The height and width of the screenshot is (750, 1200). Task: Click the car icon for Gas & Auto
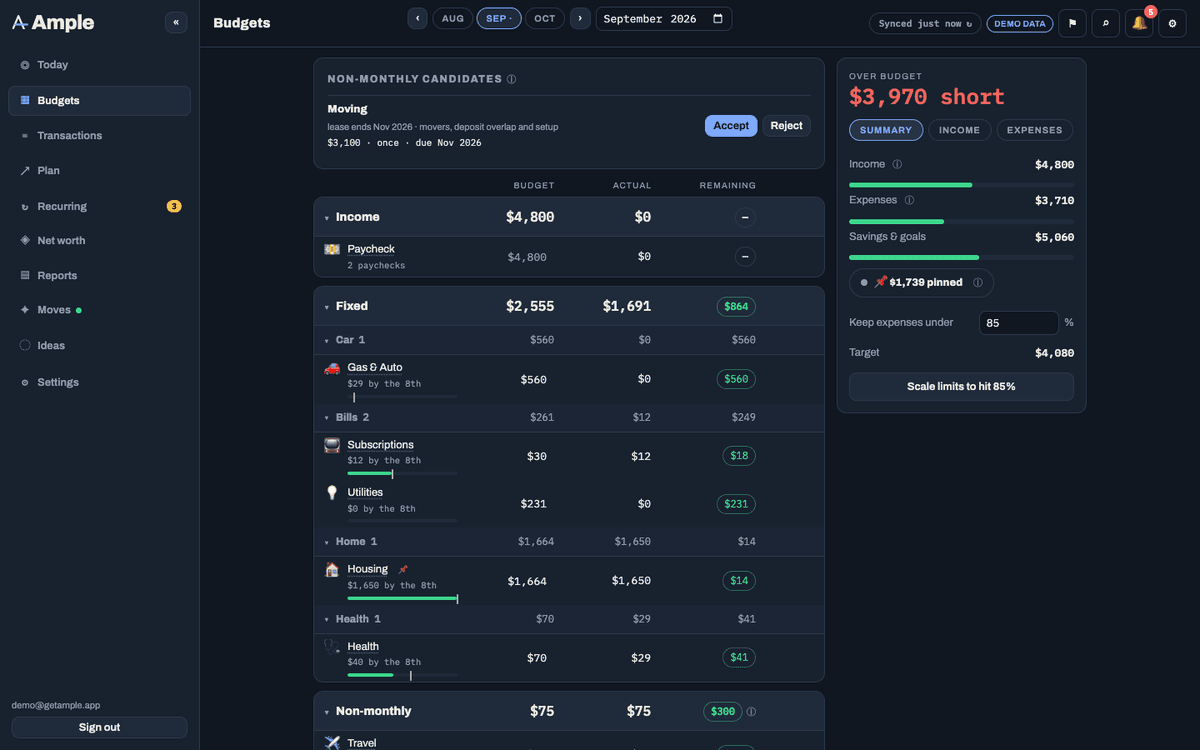tap(332, 368)
